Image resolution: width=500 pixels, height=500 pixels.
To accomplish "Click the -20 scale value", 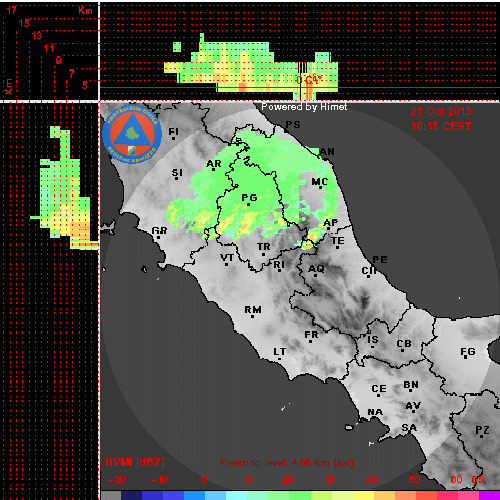I will (x=117, y=480).
